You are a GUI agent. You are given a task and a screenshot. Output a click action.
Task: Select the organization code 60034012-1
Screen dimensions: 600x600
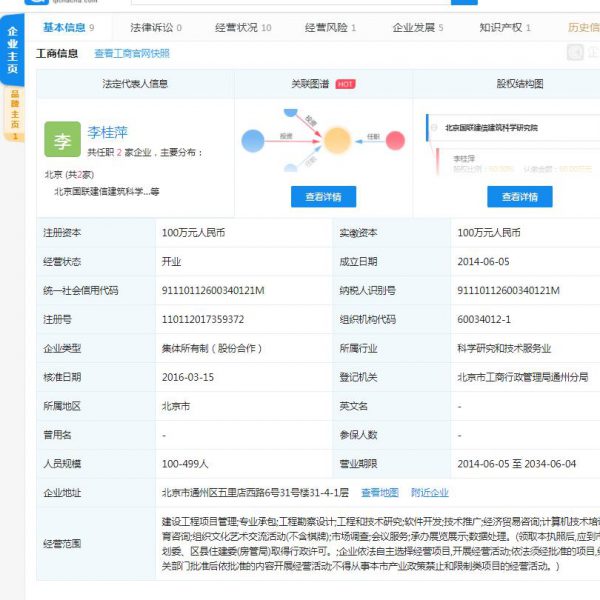point(484,320)
